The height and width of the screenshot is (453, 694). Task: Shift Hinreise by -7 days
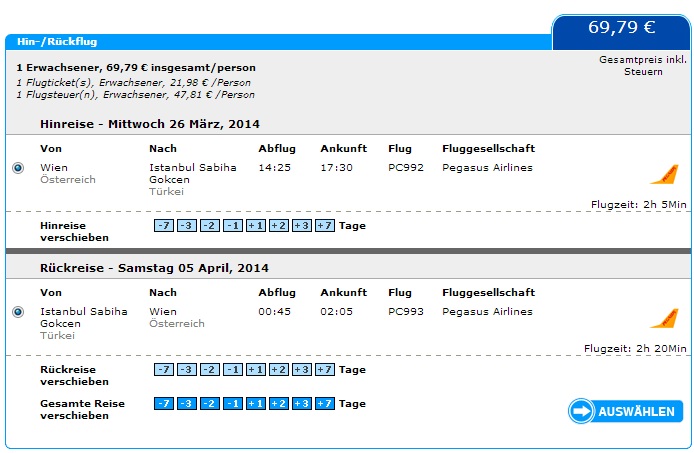pos(164,225)
